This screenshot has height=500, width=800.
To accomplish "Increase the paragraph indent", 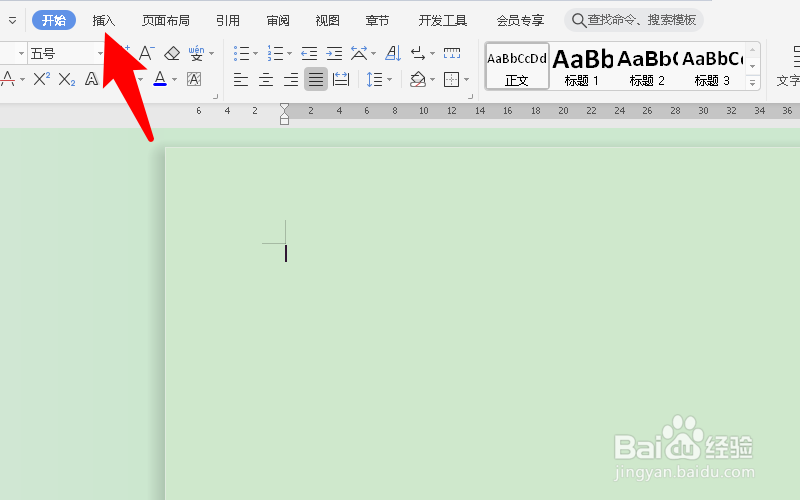I will pyautogui.click(x=334, y=53).
